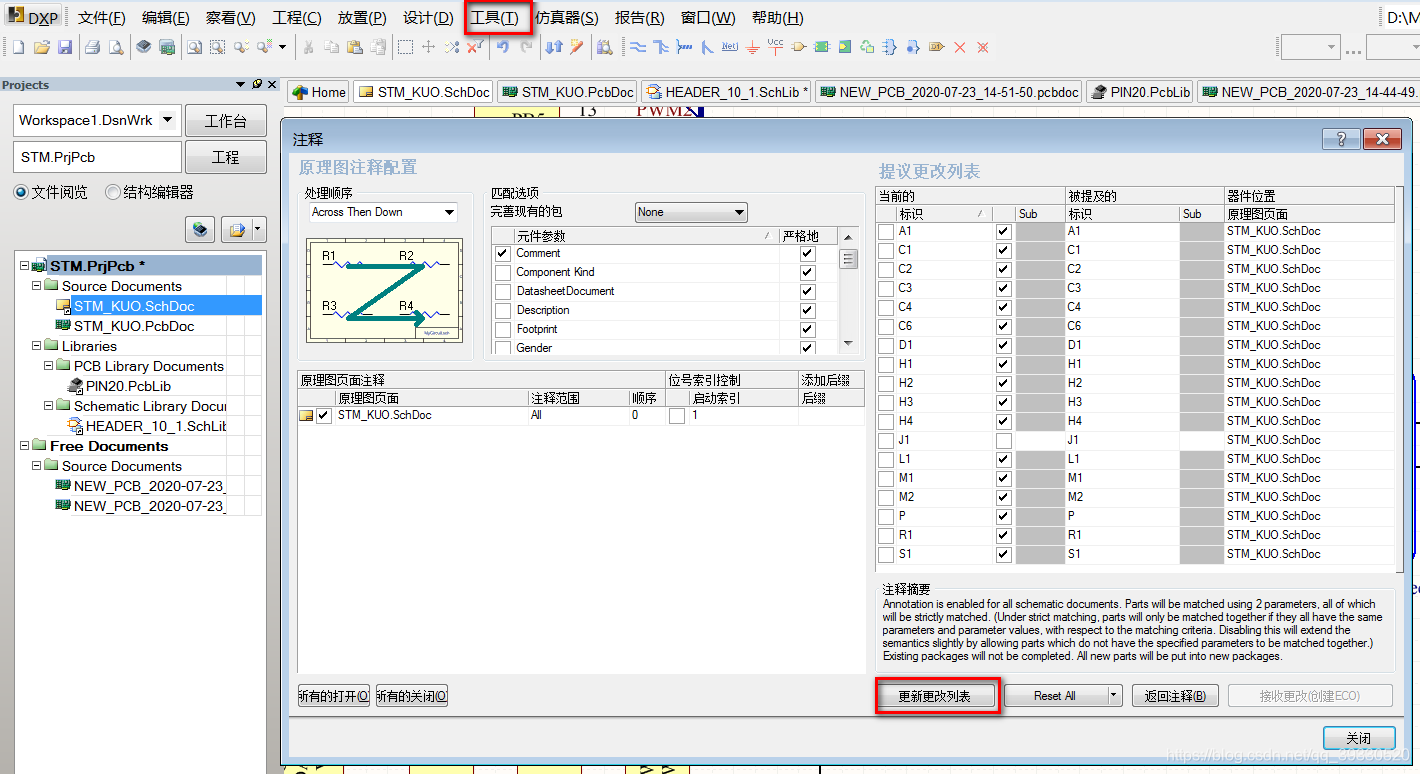This screenshot has height=774, width=1420.
Task: Click the GND power port icon
Action: [752, 47]
